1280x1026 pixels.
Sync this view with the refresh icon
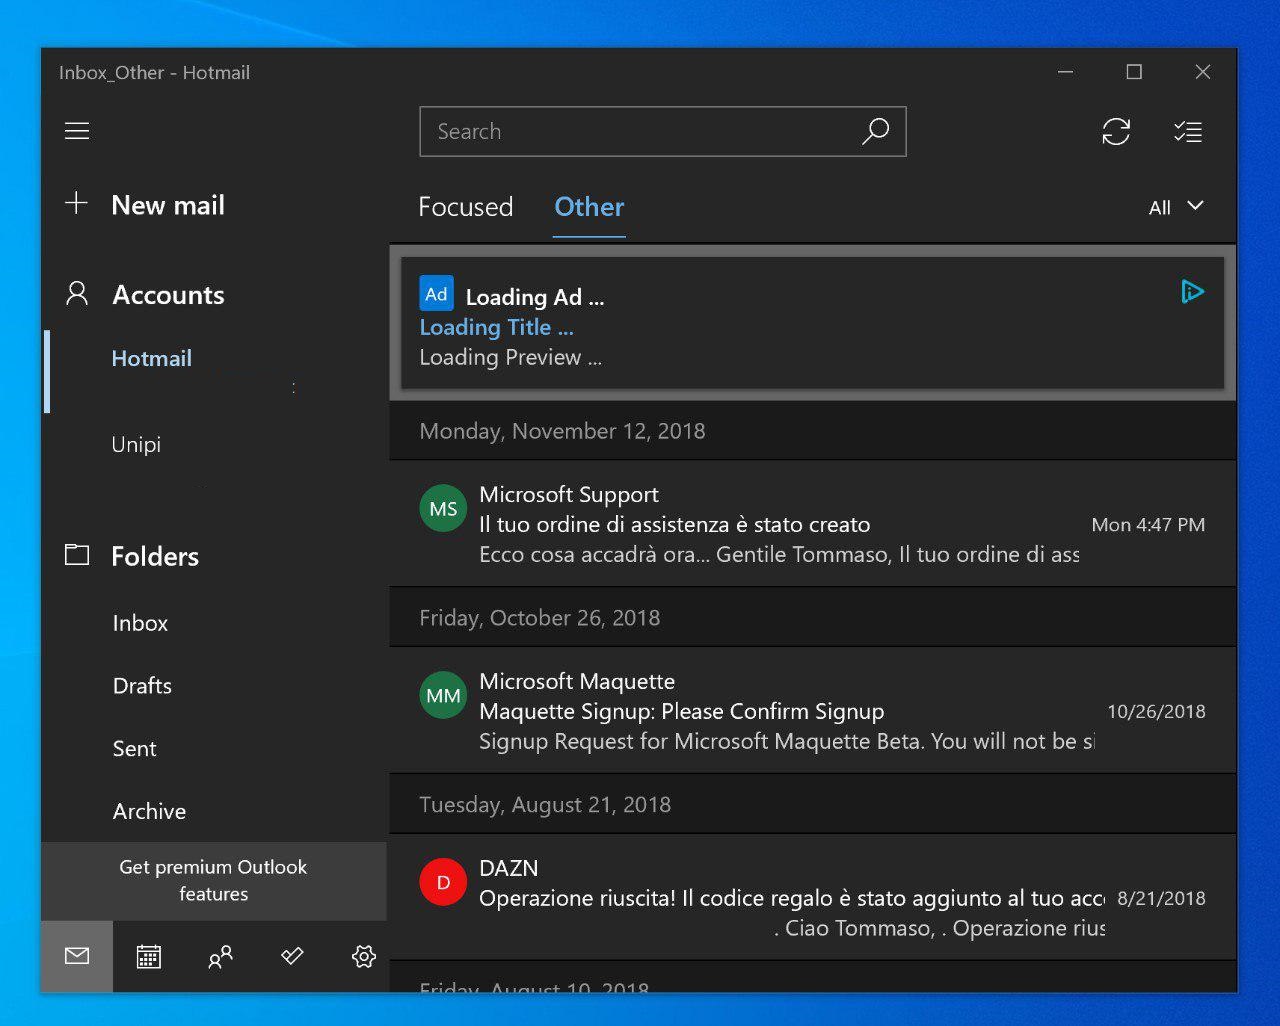pyautogui.click(x=1116, y=131)
